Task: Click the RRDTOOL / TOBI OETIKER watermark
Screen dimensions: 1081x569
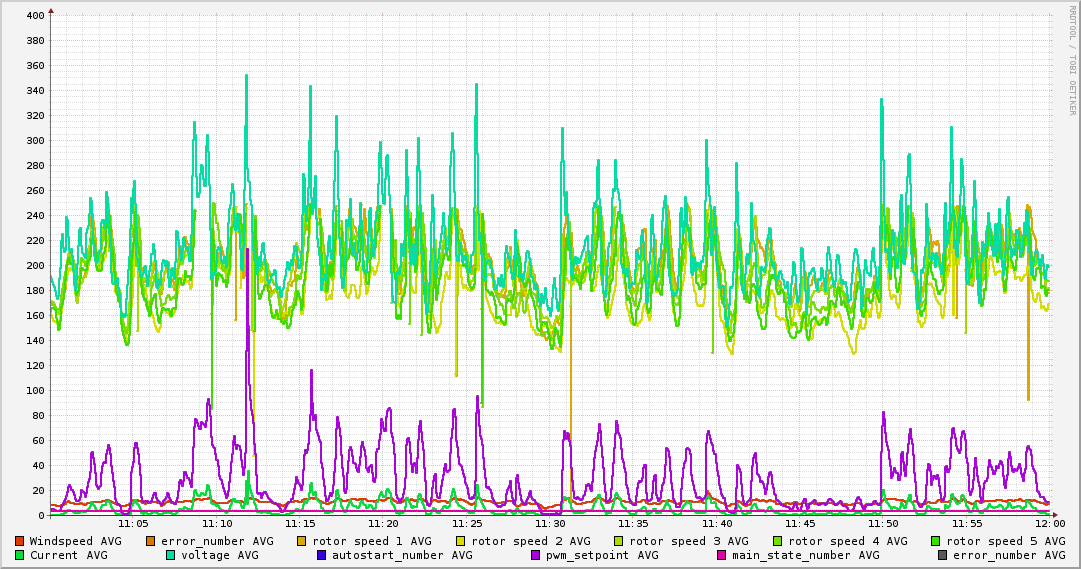Action: [1073, 60]
